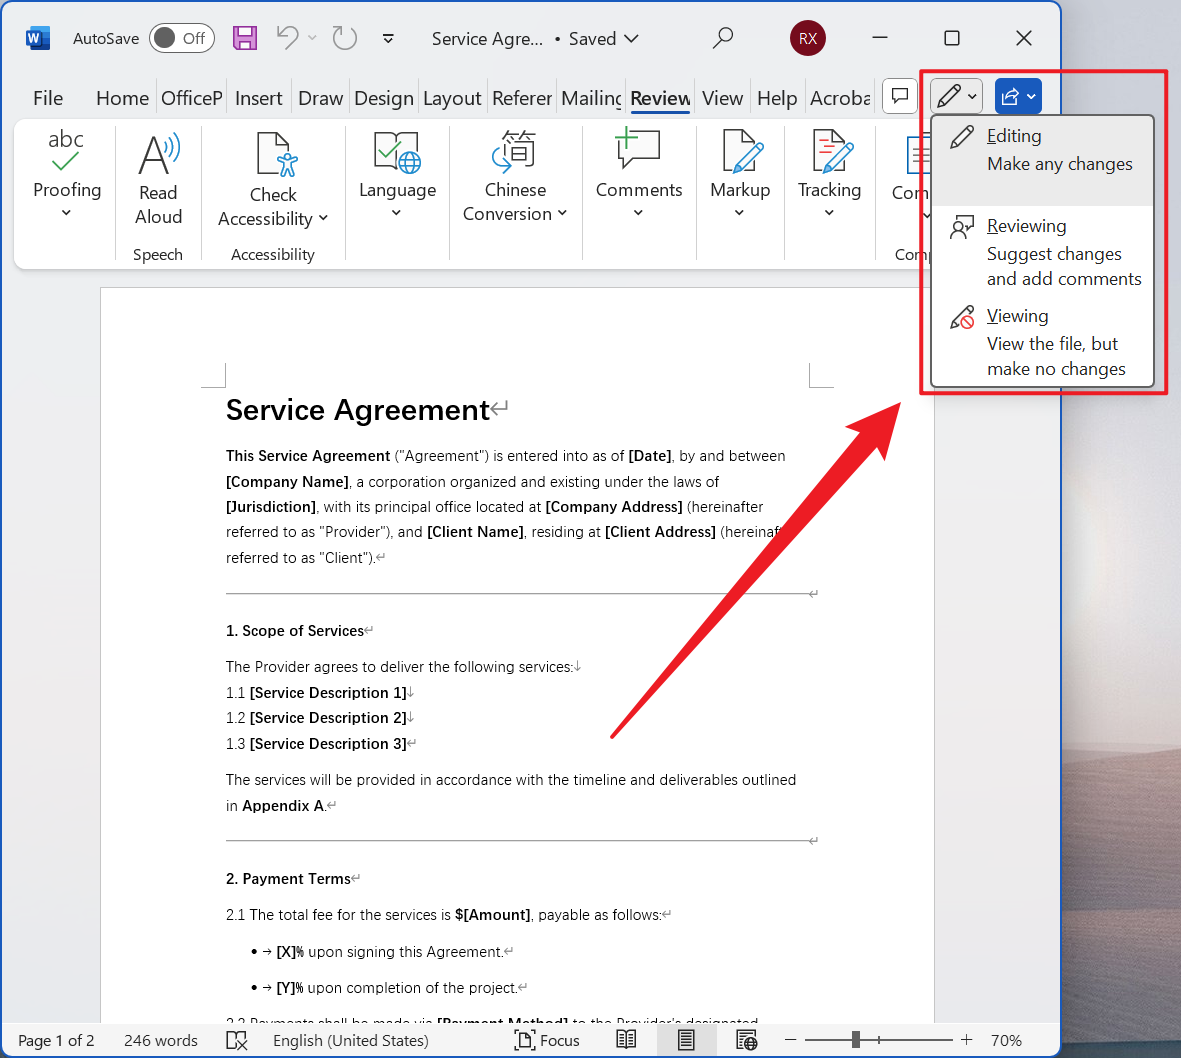Image resolution: width=1181 pixels, height=1058 pixels.
Task: Enable Focus mode in status bar
Action: tap(547, 1040)
